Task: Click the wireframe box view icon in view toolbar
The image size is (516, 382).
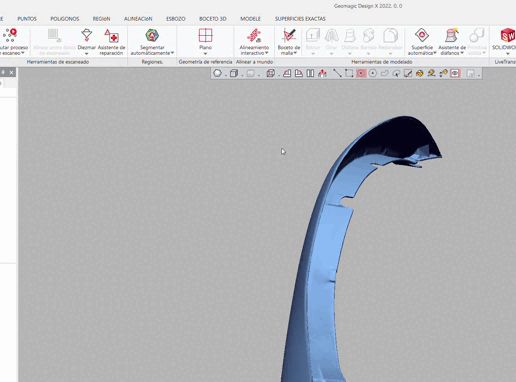Action: coord(270,73)
